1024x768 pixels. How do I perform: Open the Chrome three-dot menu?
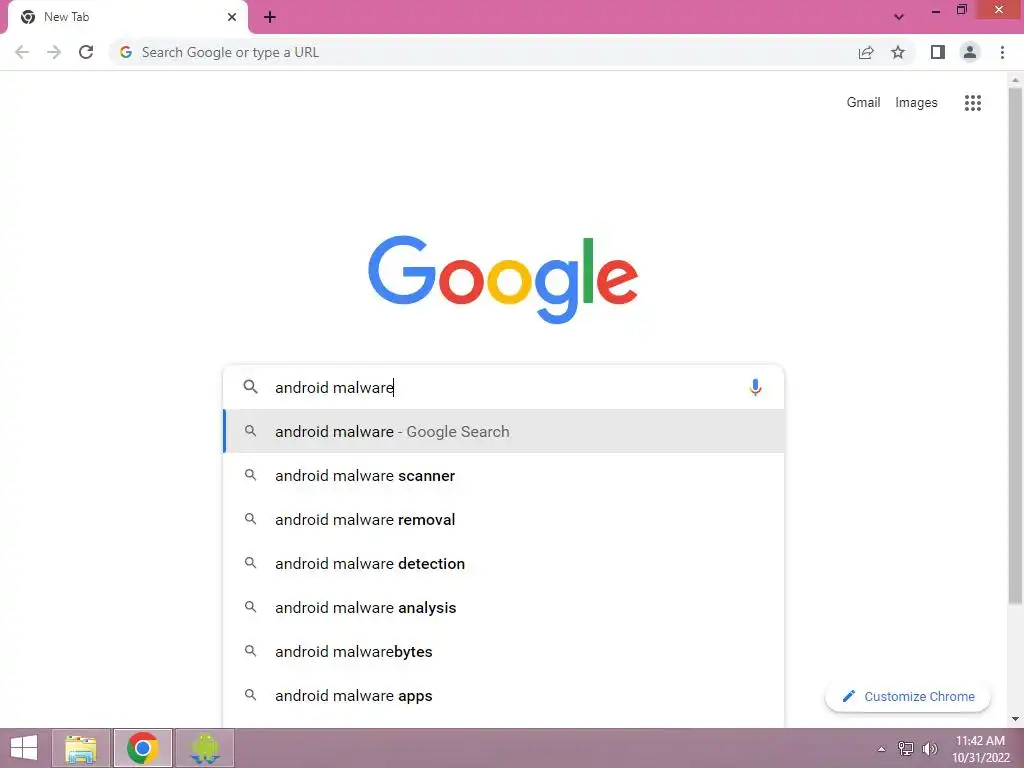[x=1002, y=52]
